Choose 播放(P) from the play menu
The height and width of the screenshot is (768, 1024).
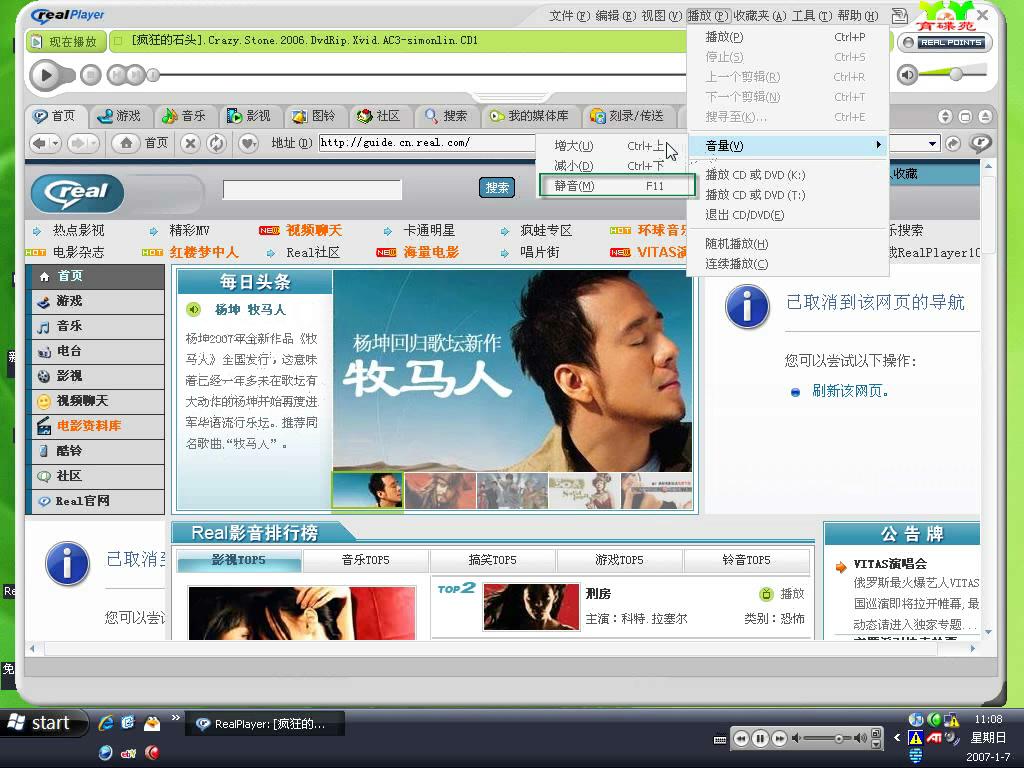click(x=788, y=37)
